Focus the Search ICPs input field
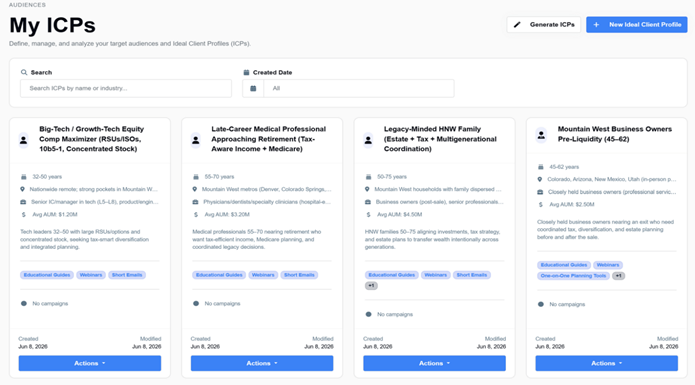 [x=126, y=88]
